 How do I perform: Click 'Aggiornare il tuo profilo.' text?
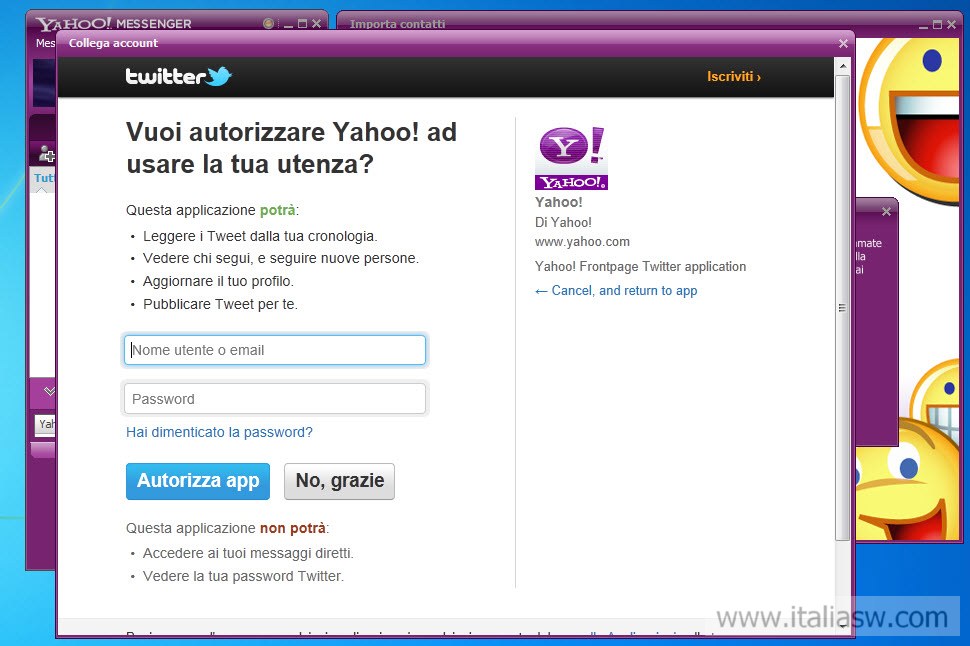tap(218, 282)
